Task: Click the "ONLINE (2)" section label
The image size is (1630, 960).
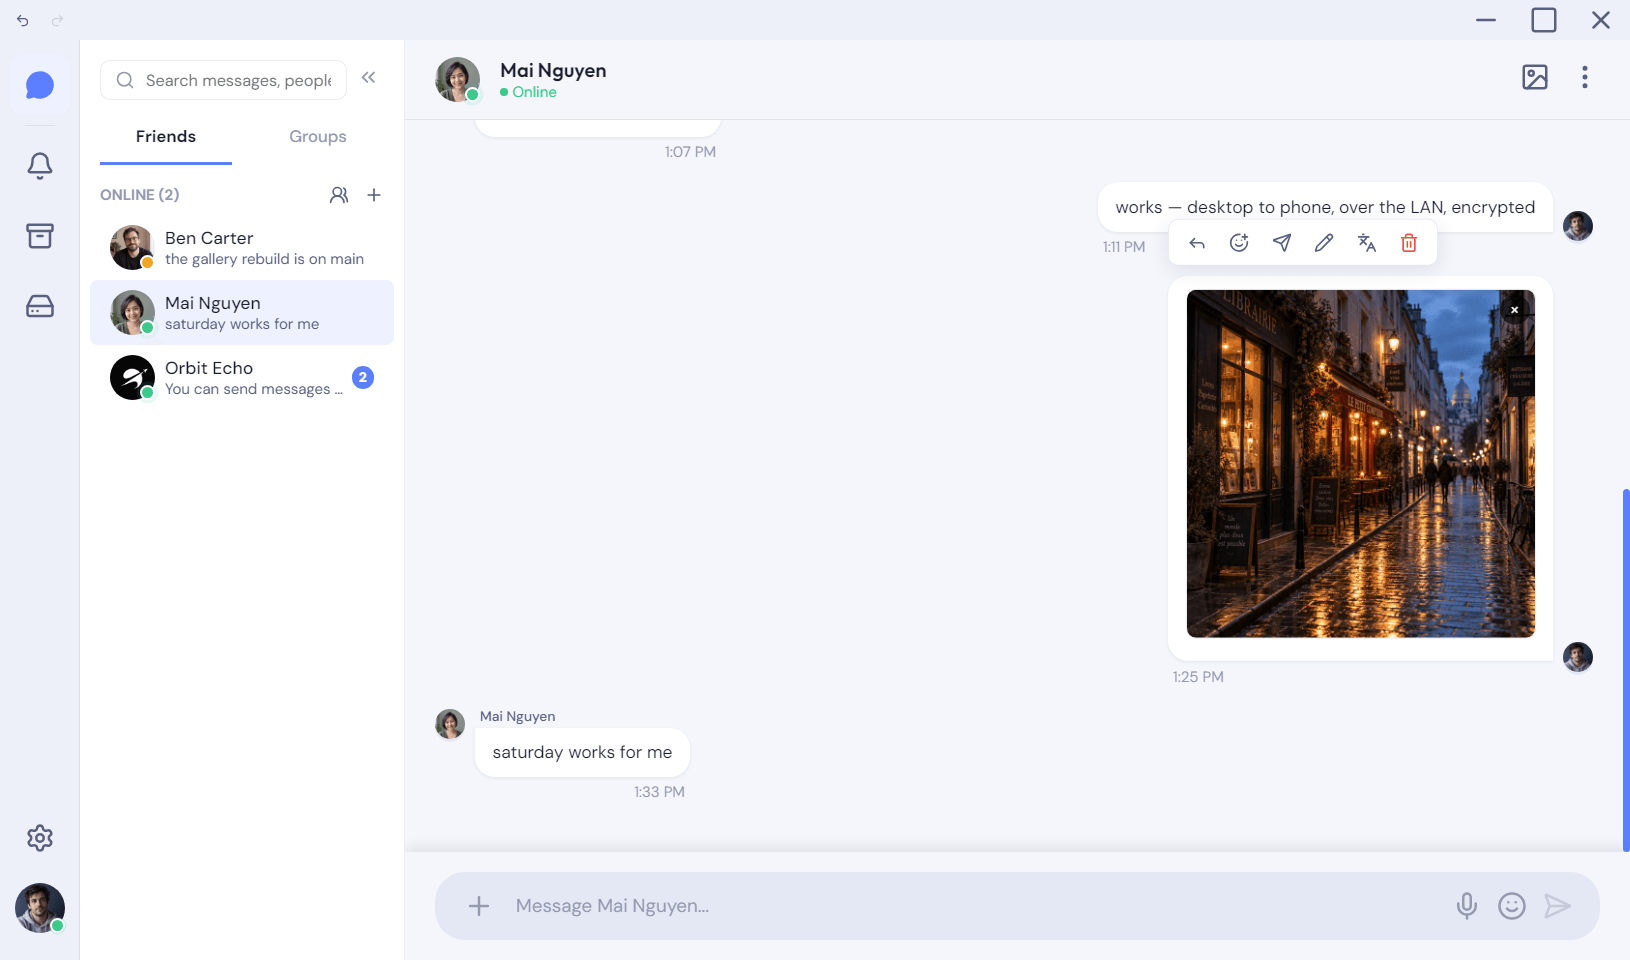Action: pos(140,195)
